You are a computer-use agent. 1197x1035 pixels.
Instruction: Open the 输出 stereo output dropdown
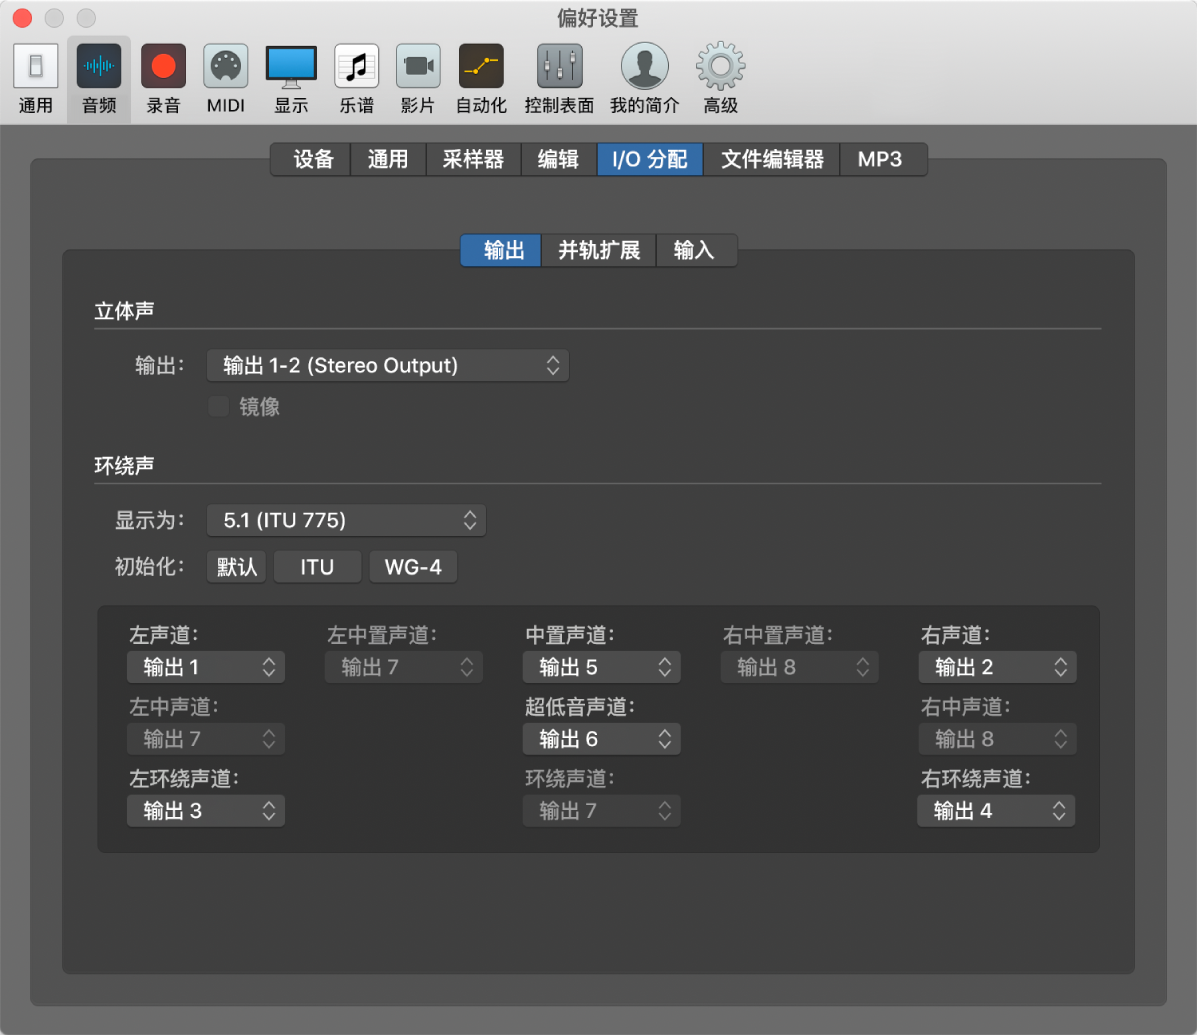point(387,365)
